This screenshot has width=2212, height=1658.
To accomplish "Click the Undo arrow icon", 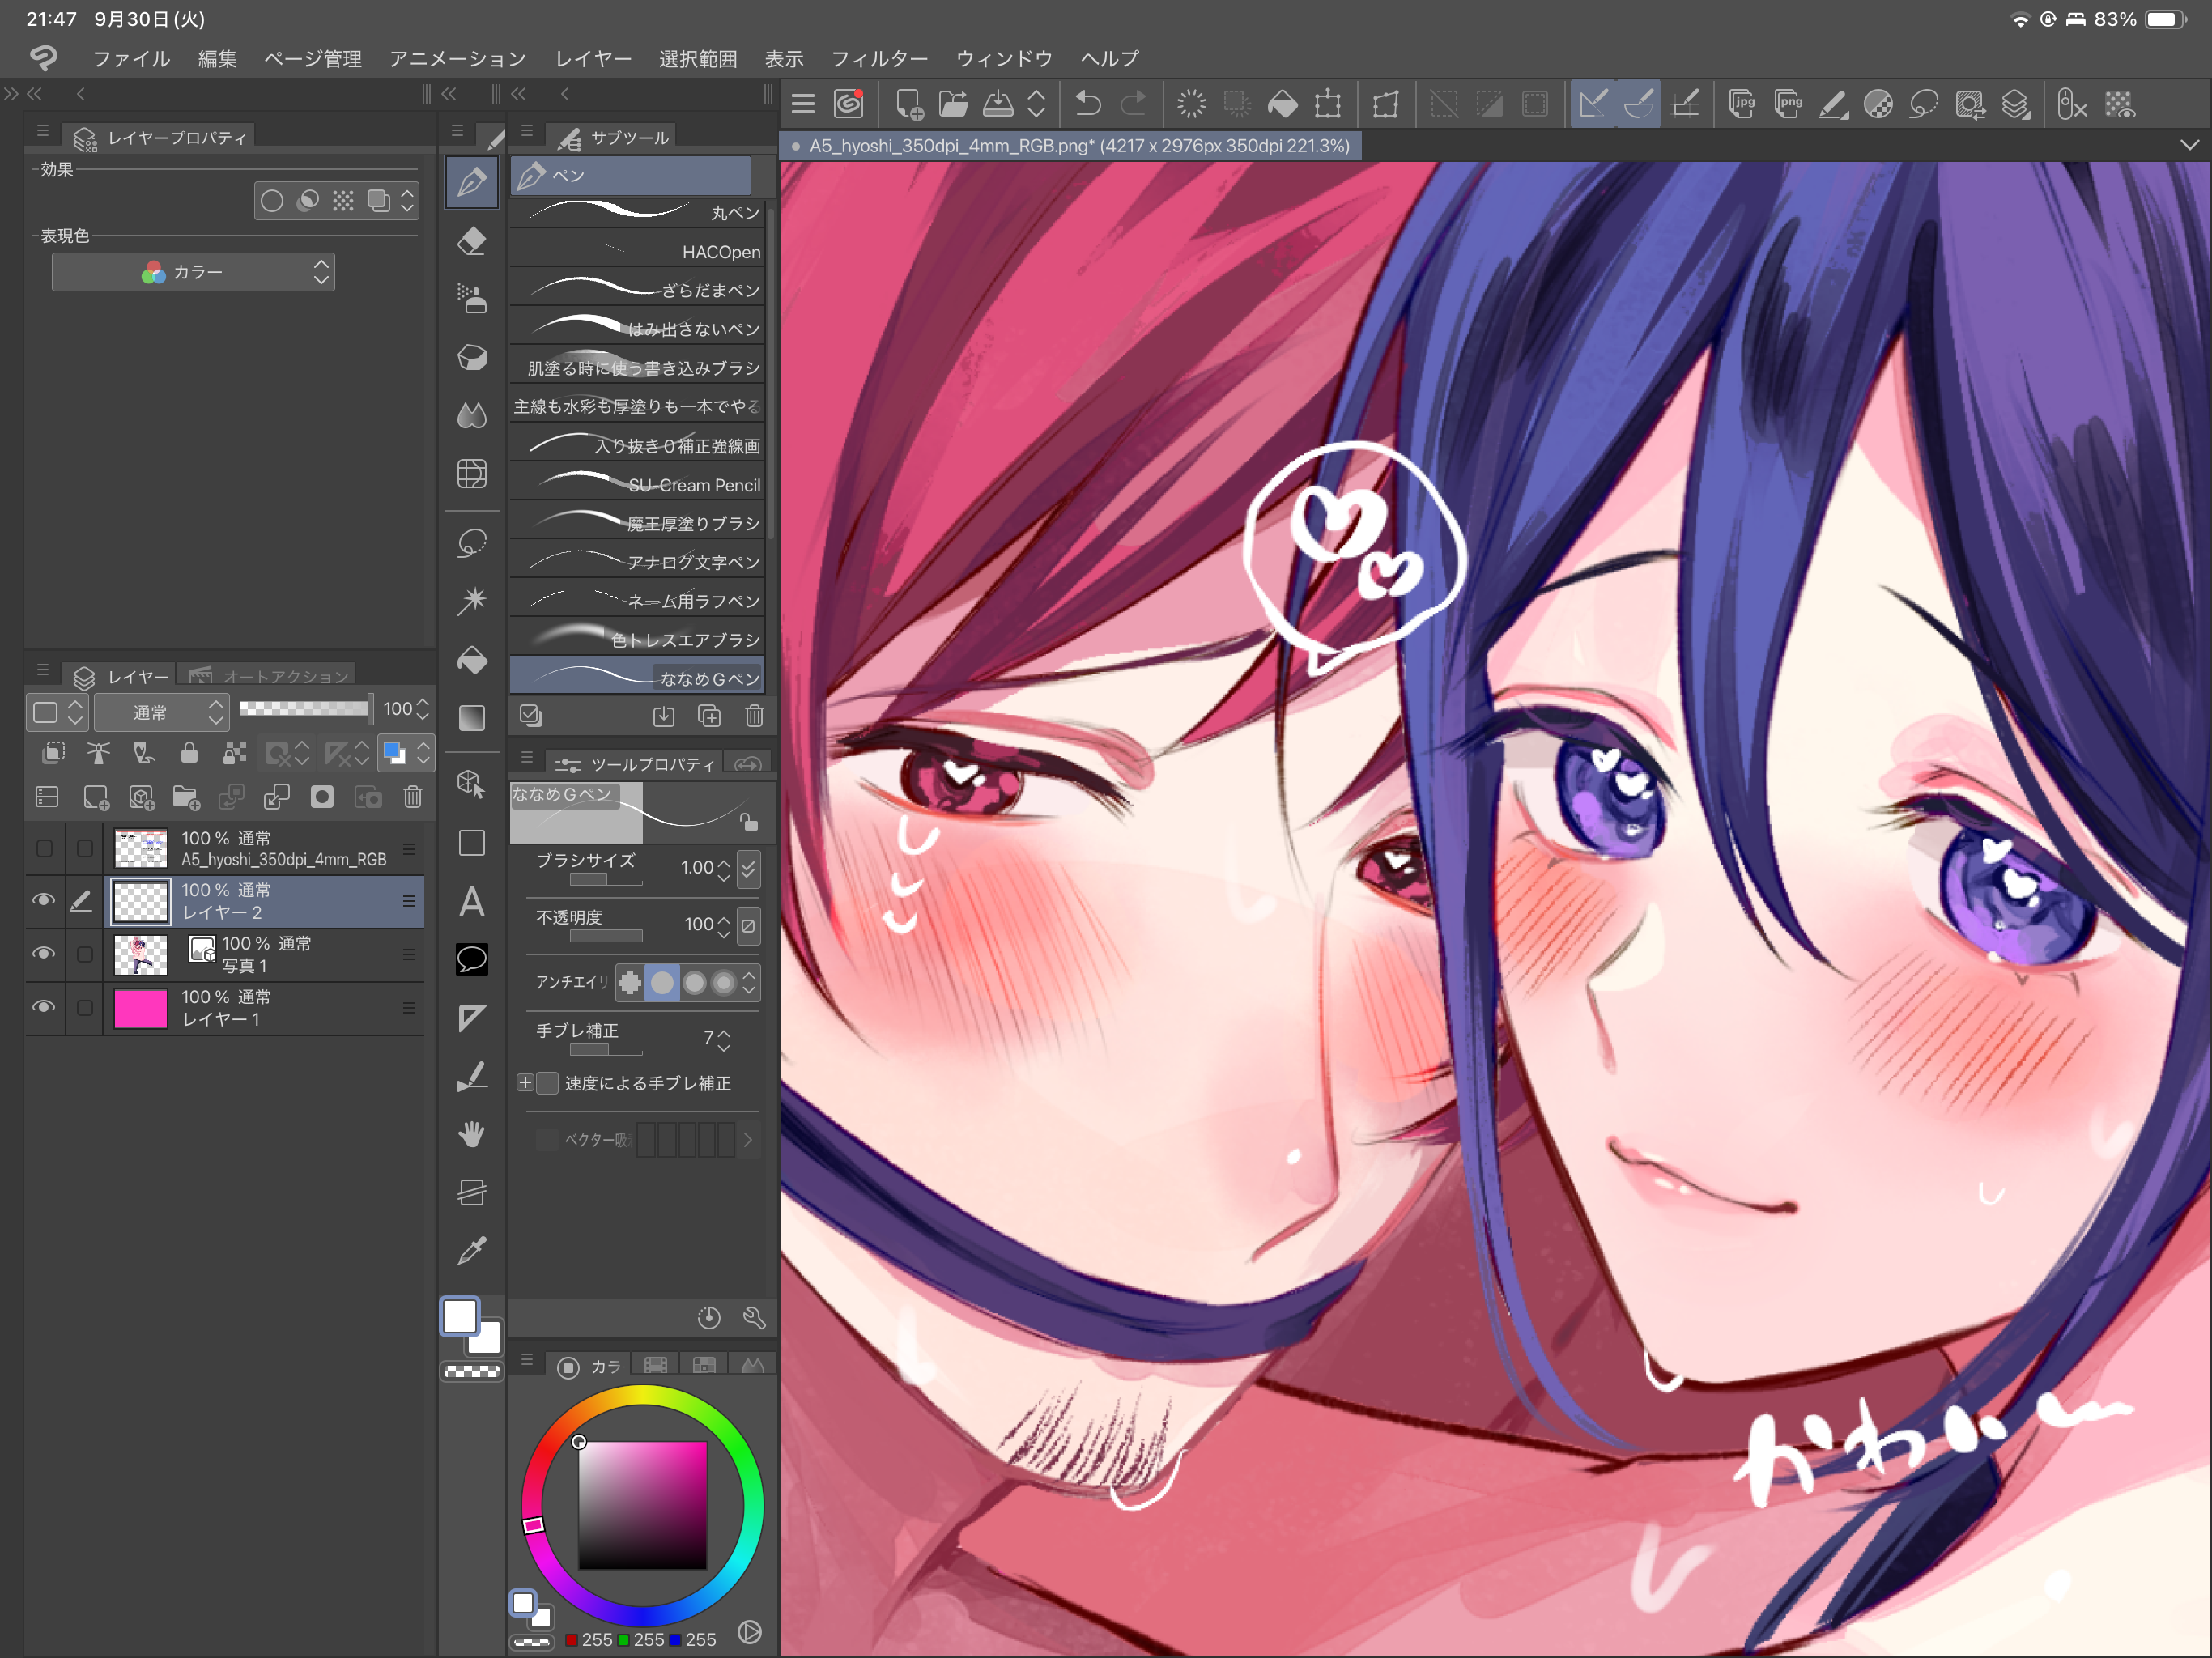I will click(1088, 104).
